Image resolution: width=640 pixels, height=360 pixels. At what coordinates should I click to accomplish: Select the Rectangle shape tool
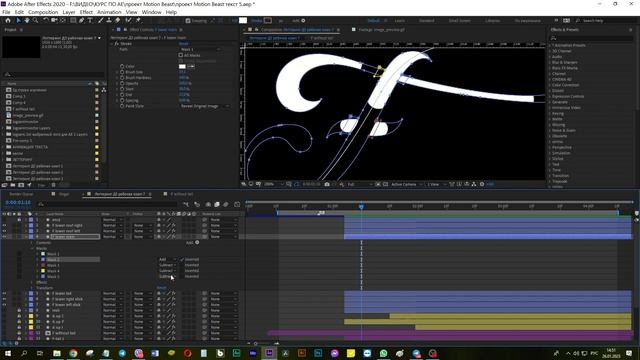coord(73,20)
